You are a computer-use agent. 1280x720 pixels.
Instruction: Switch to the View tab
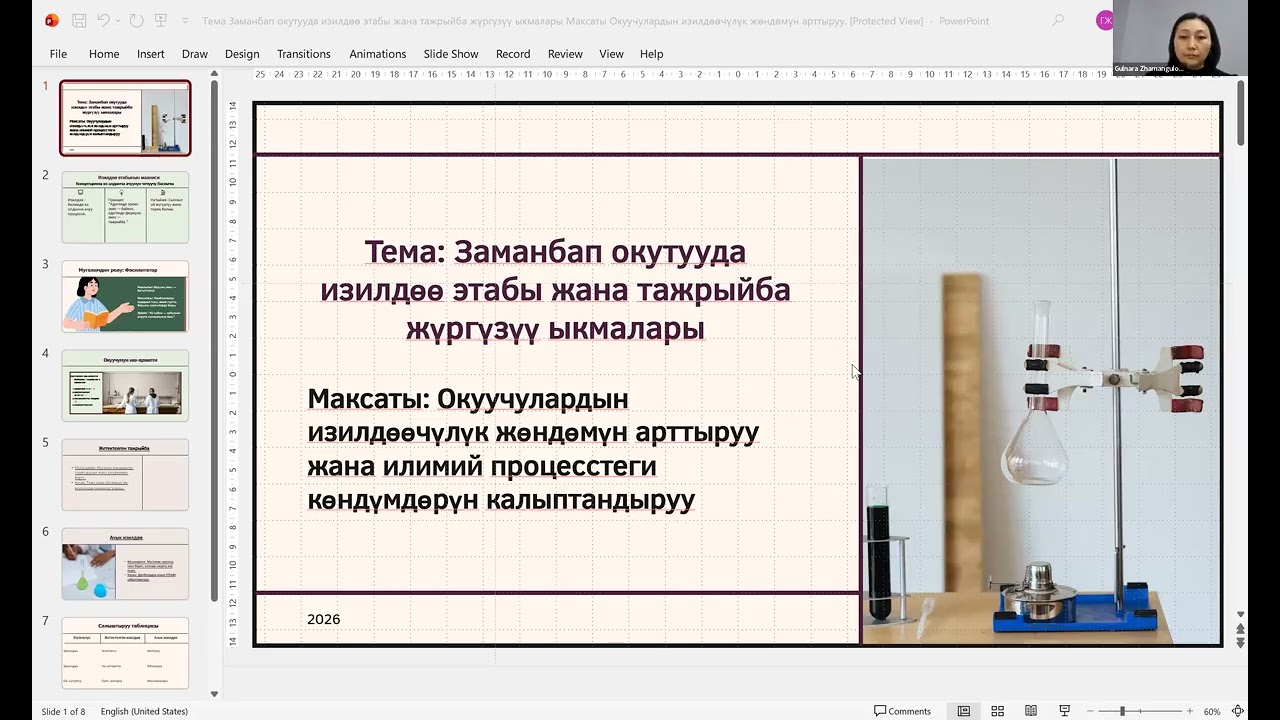[611, 54]
